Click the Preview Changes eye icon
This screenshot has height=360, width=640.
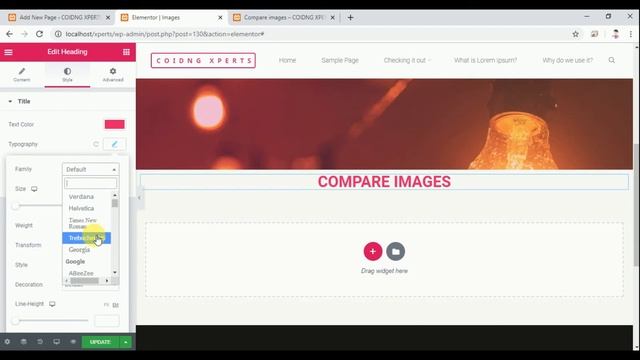(x=73, y=342)
